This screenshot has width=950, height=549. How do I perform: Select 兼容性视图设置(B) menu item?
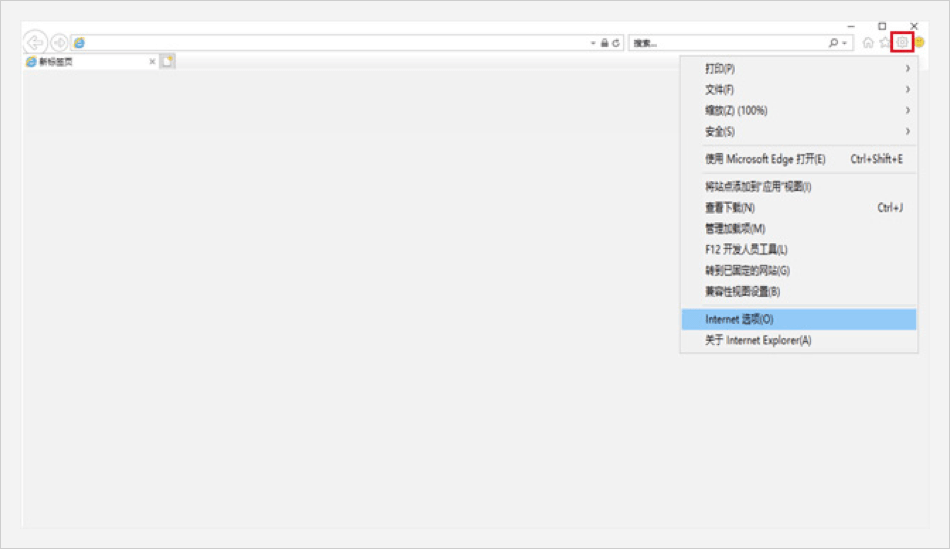(x=742, y=292)
